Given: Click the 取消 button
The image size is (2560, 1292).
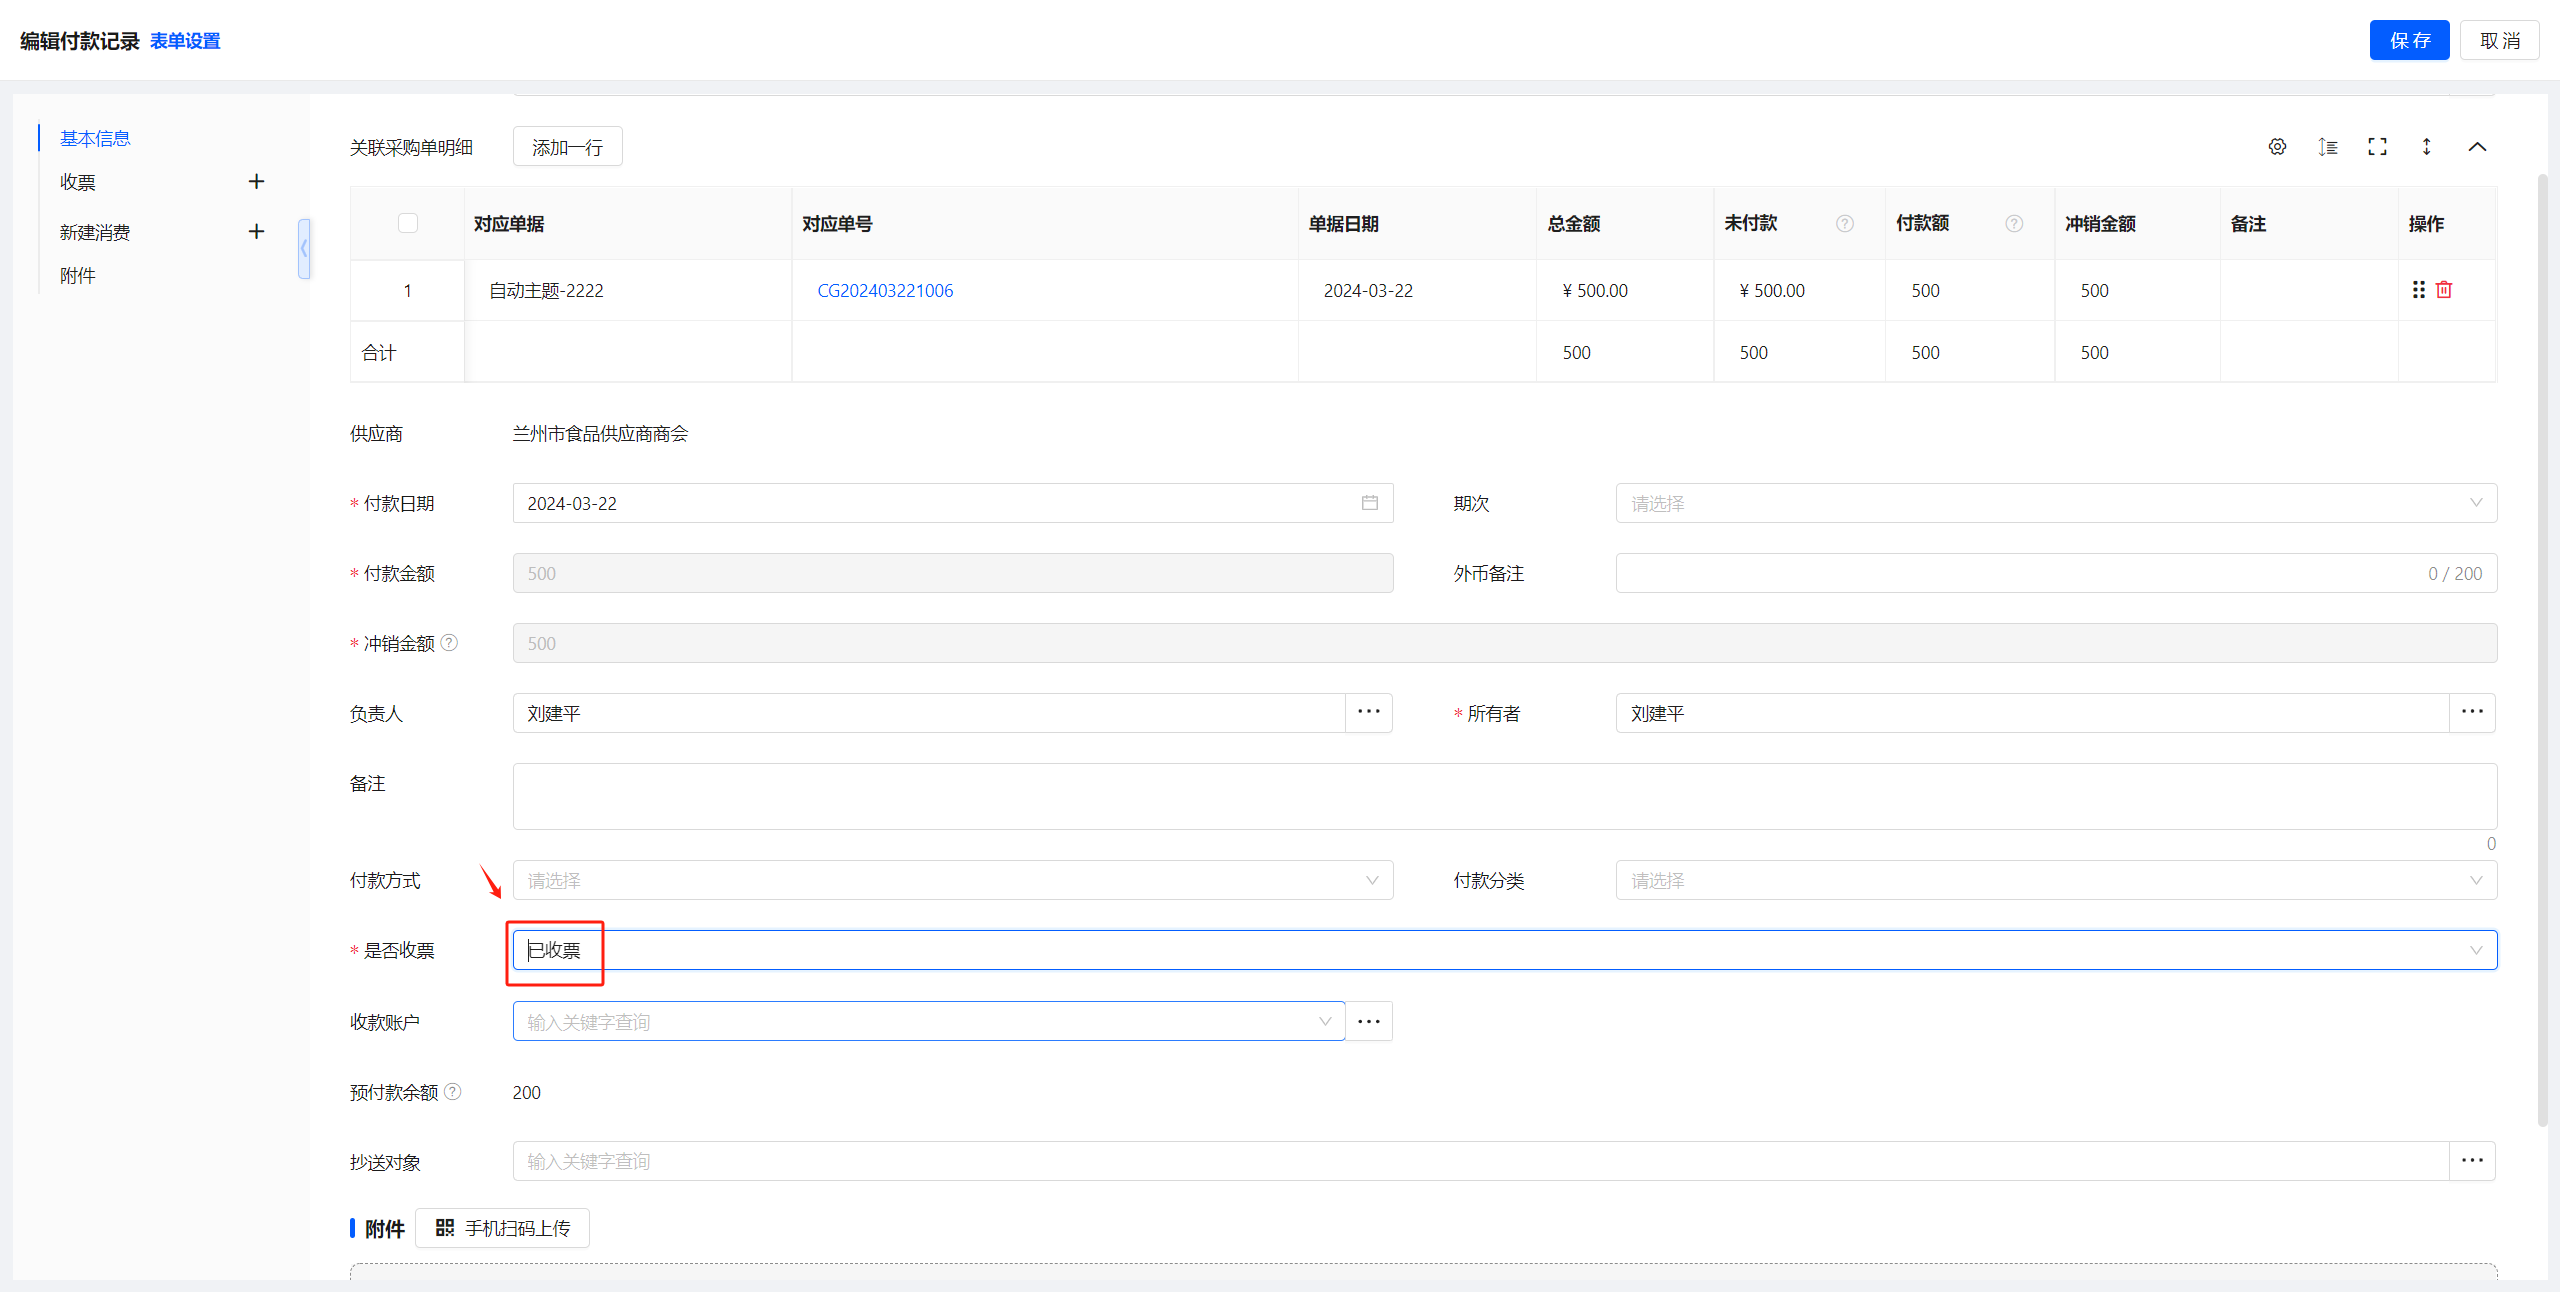Looking at the screenshot, I should coord(2499,40).
